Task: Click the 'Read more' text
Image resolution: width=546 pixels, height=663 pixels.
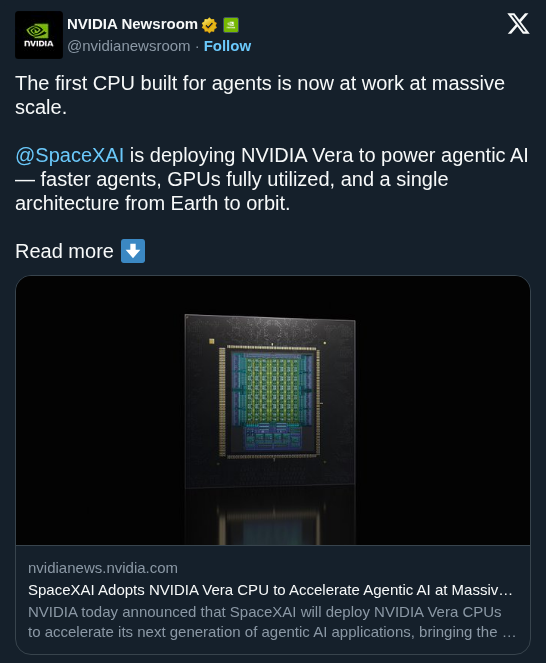Action: click(x=64, y=252)
